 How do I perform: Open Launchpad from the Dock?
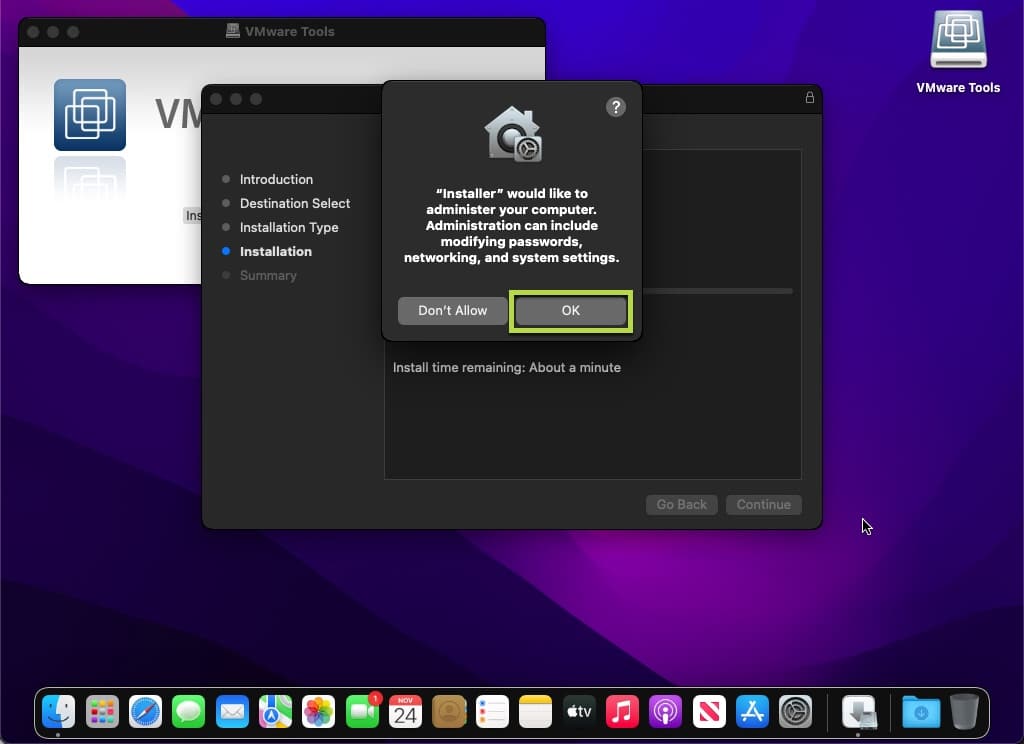(x=102, y=711)
